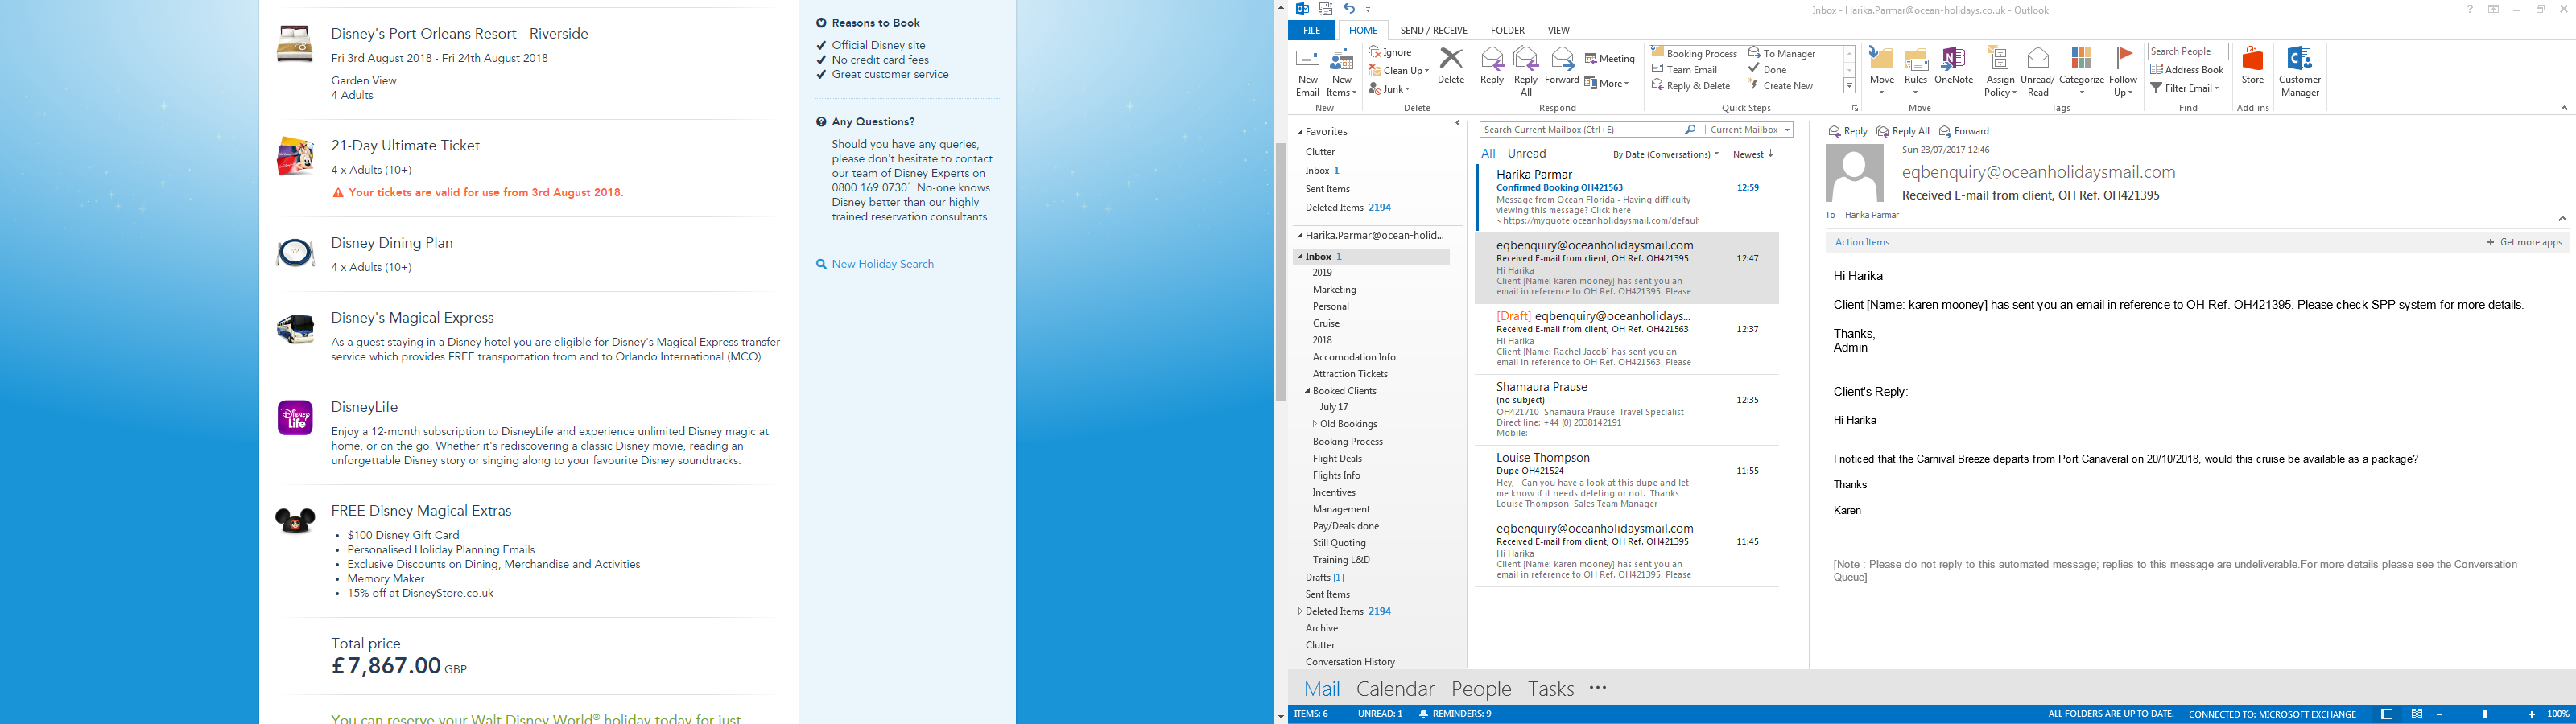
Task: Mark message Done via quick step
Action: tap(1767, 69)
